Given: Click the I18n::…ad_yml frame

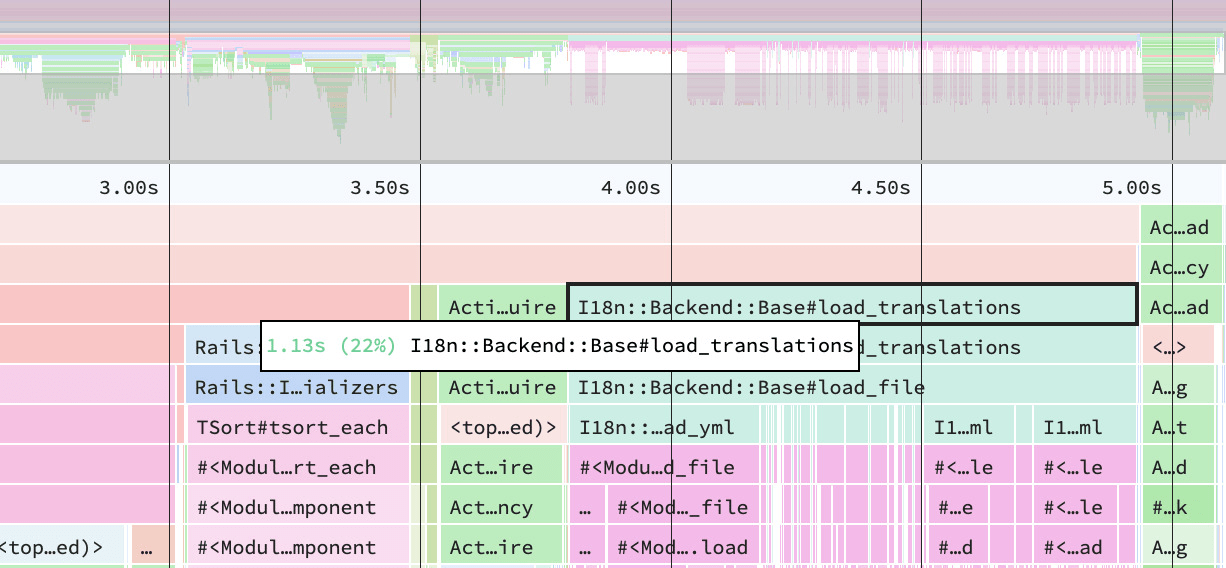Looking at the screenshot, I should (x=665, y=426).
